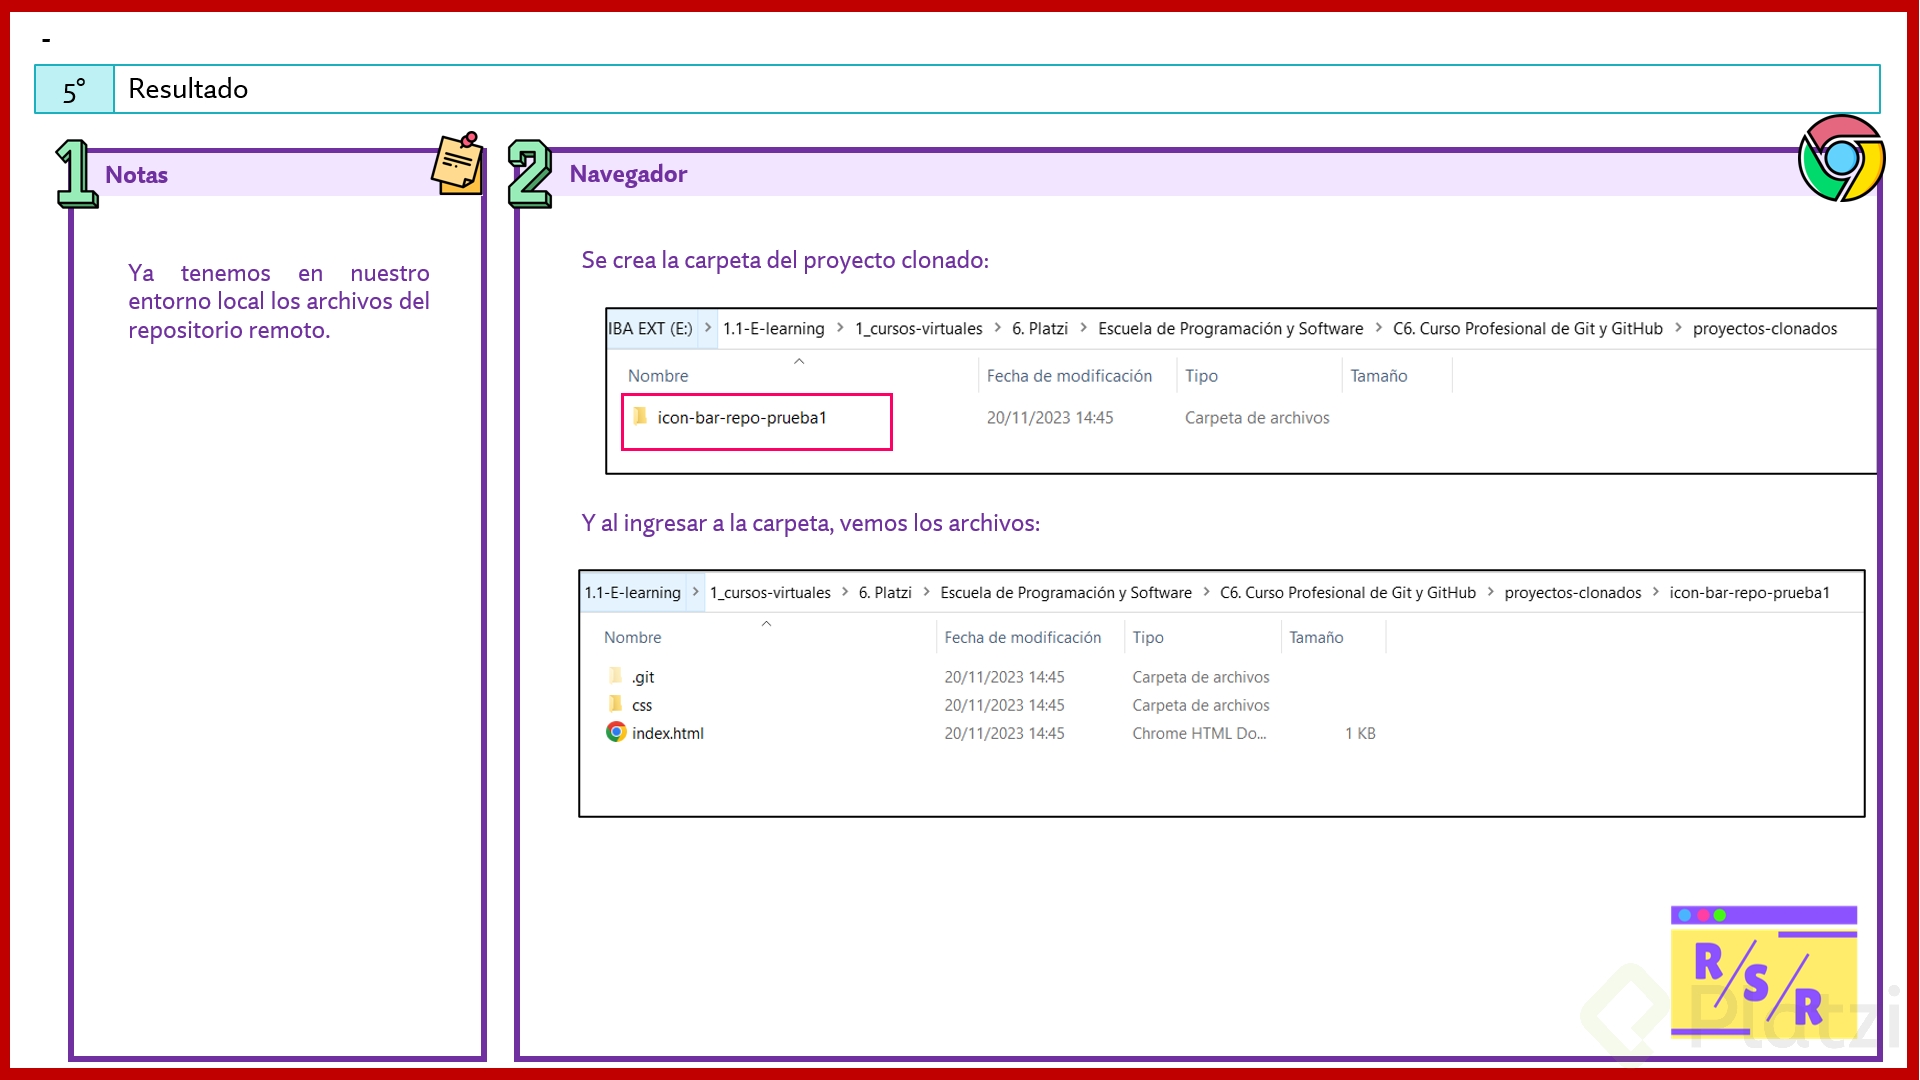1920x1080 pixels.
Task: Click the .git folder icon
Action: coord(615,676)
